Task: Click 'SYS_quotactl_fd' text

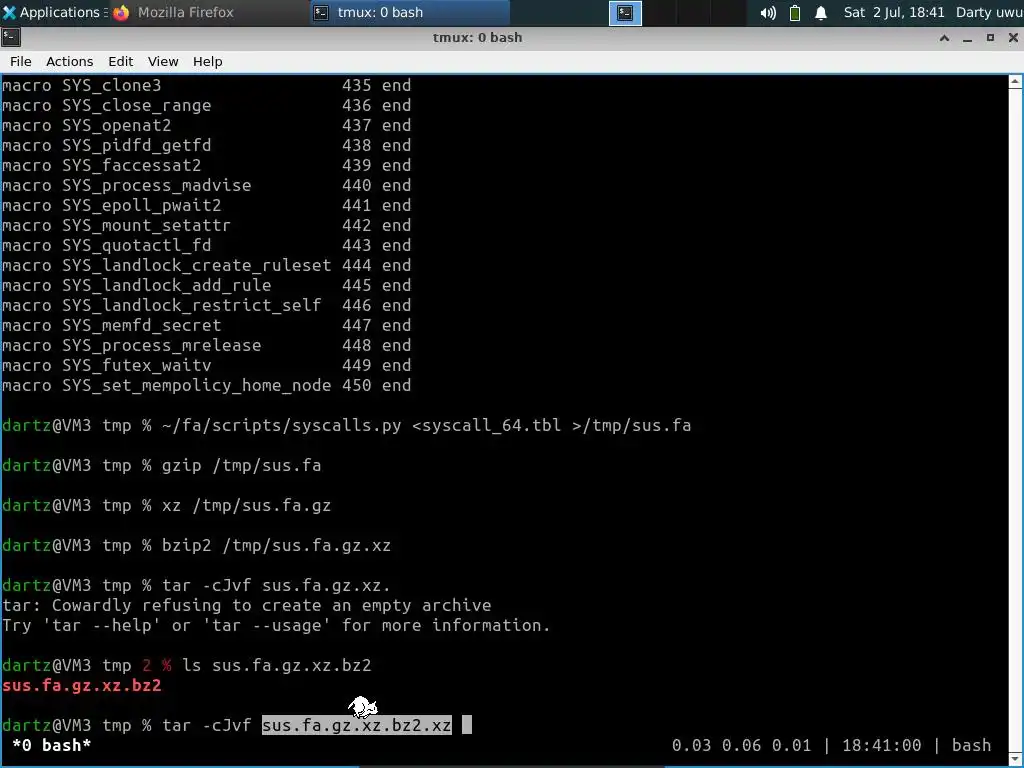Action: coord(136,246)
